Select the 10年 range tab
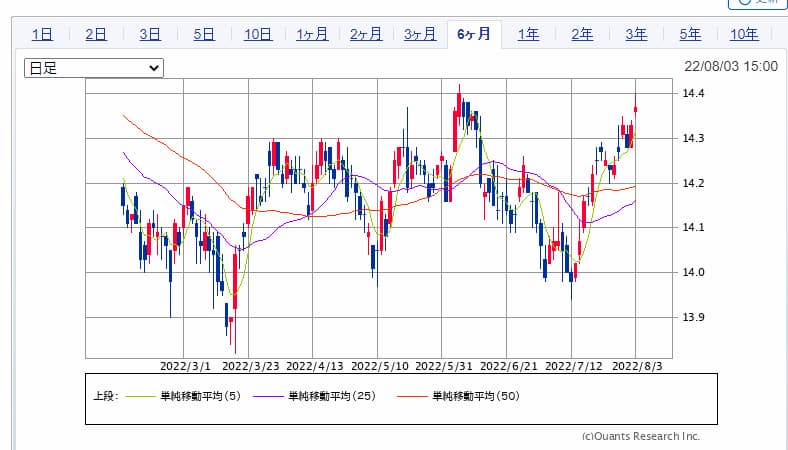788x450 pixels. (x=744, y=34)
